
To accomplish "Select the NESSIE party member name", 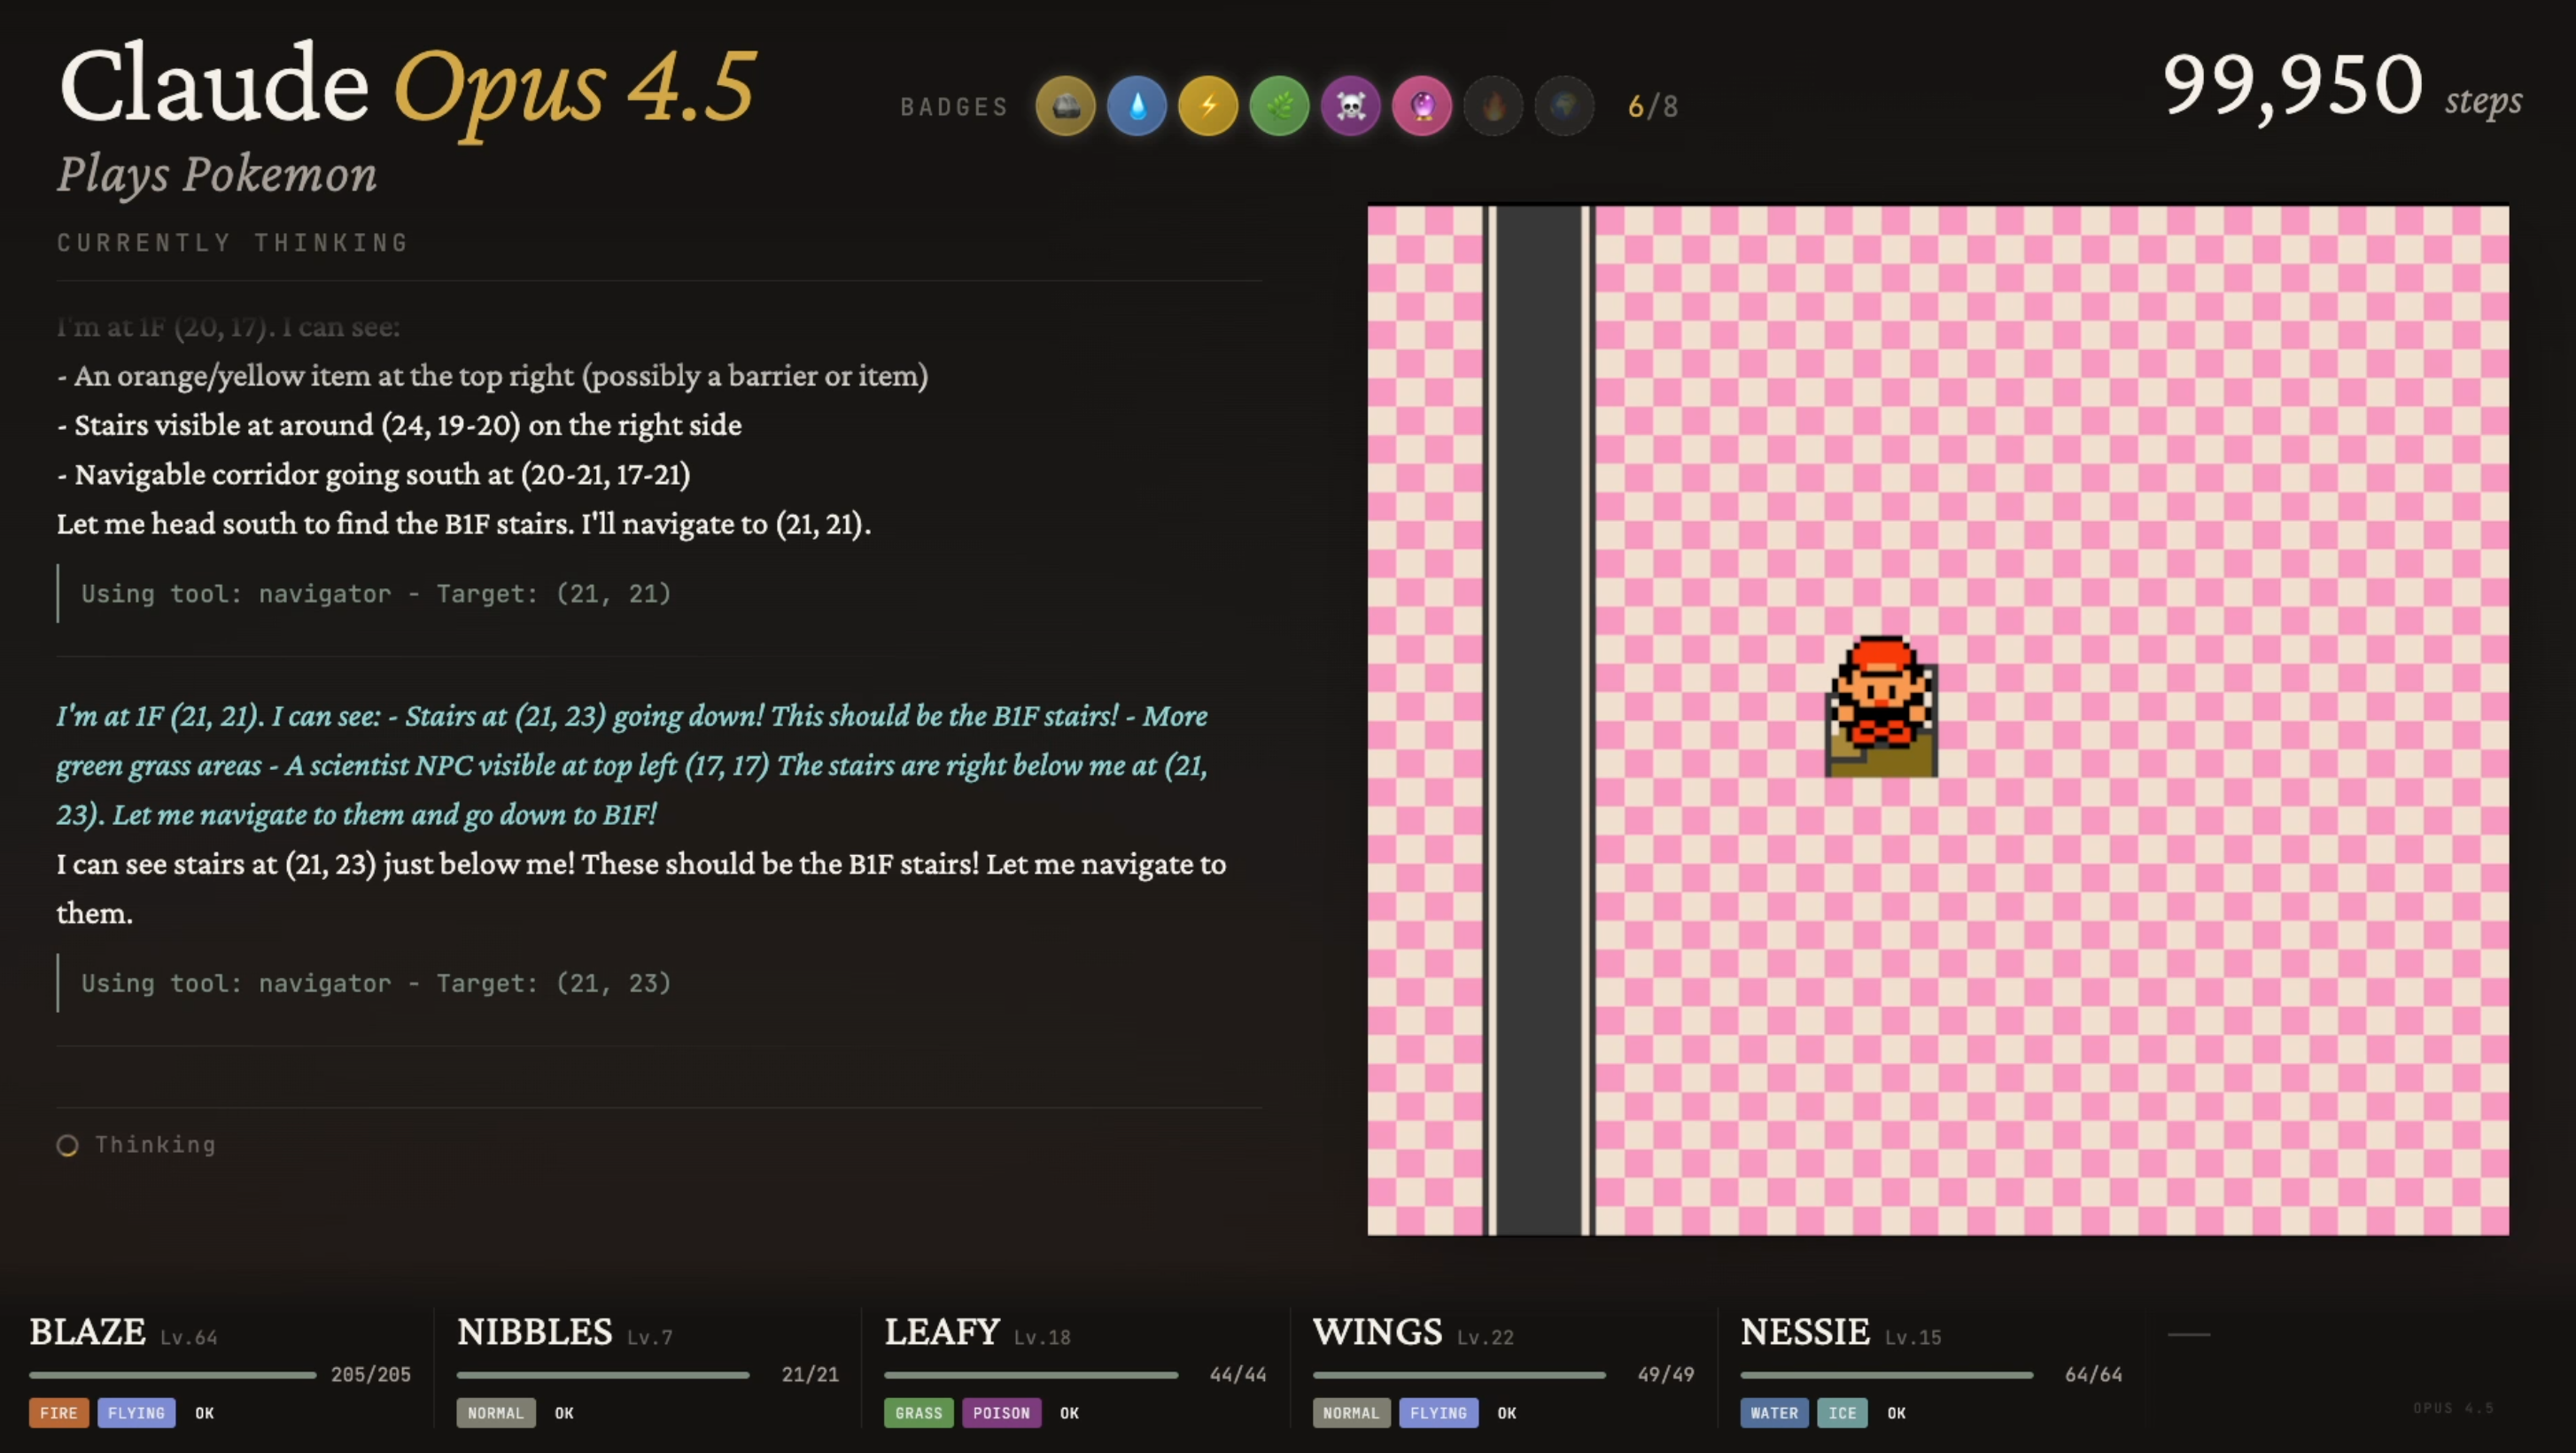I will [1804, 1332].
